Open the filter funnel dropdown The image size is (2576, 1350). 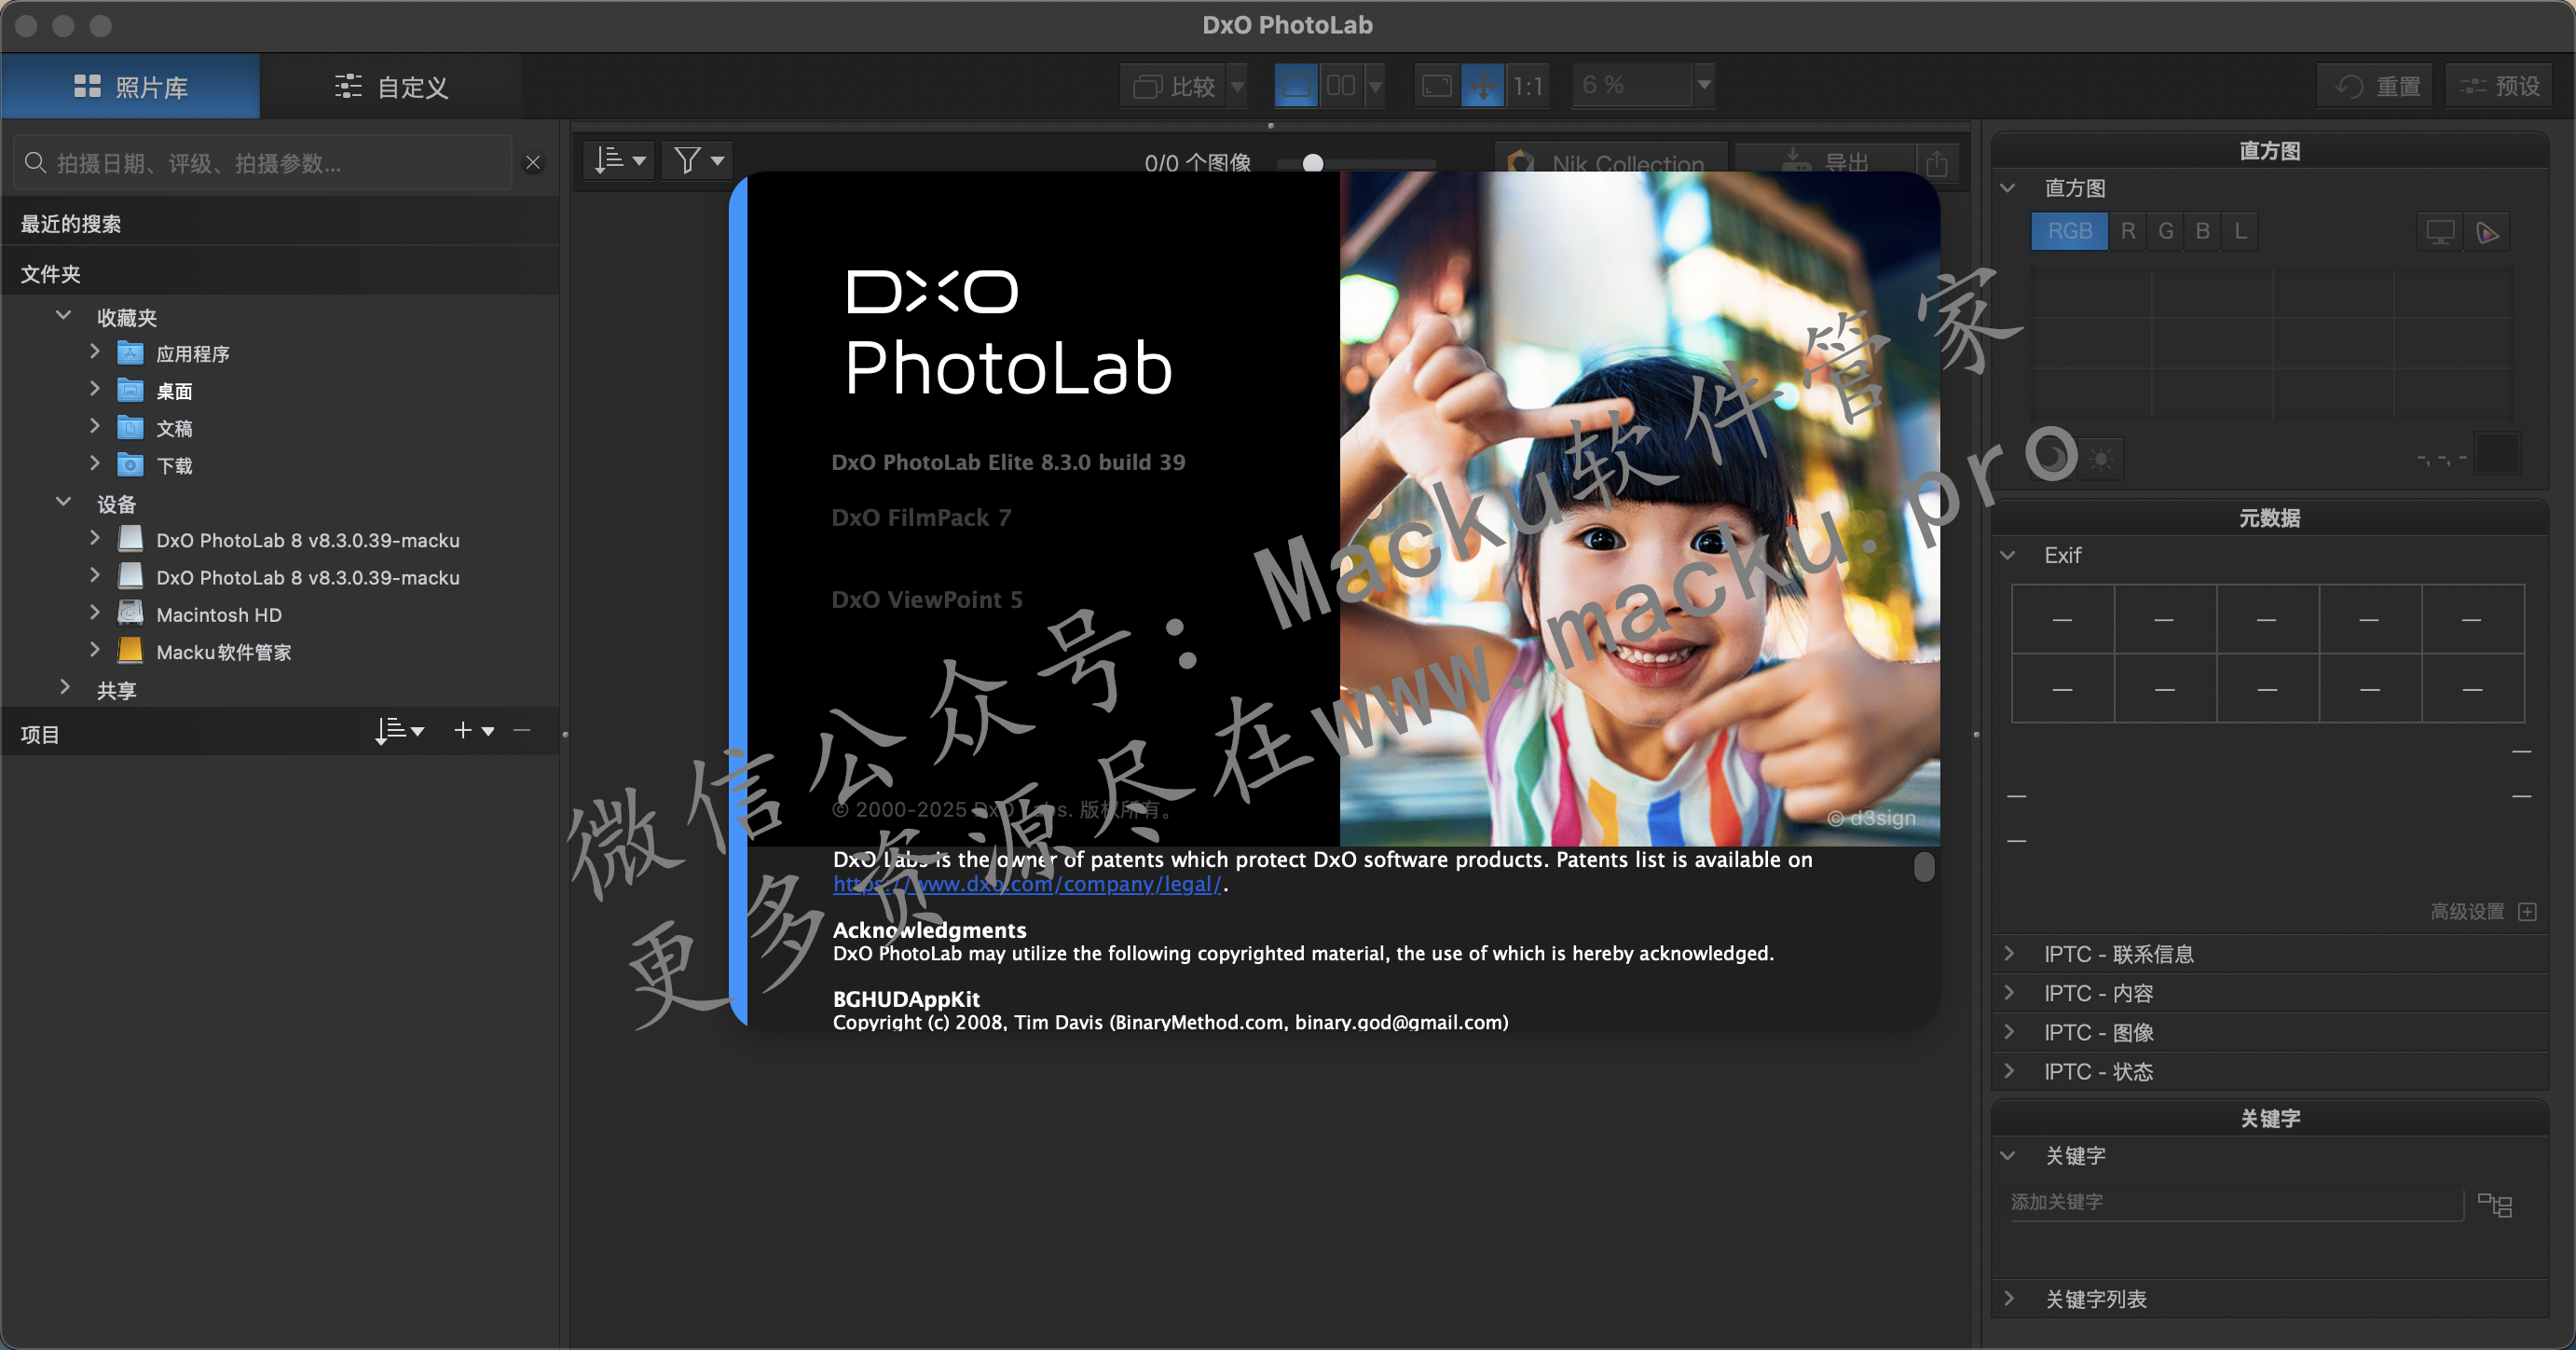(x=698, y=160)
